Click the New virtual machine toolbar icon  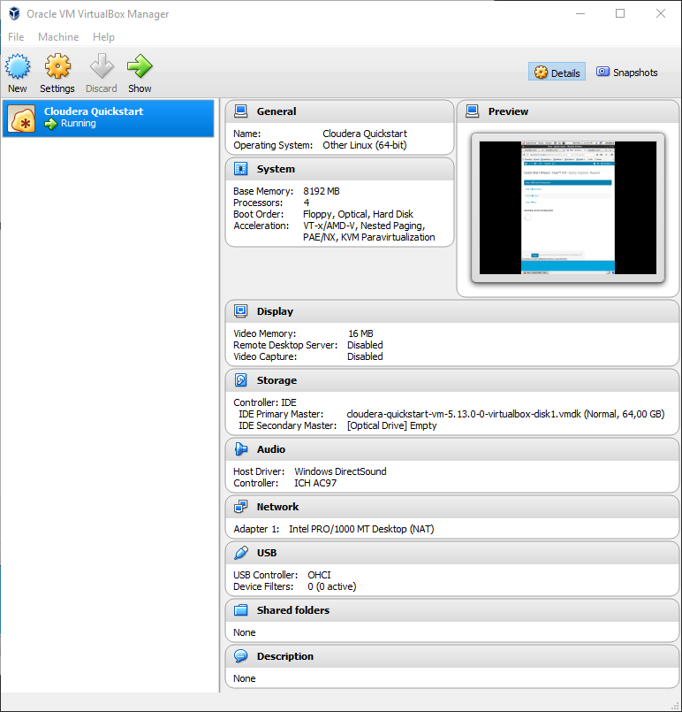[x=17, y=66]
